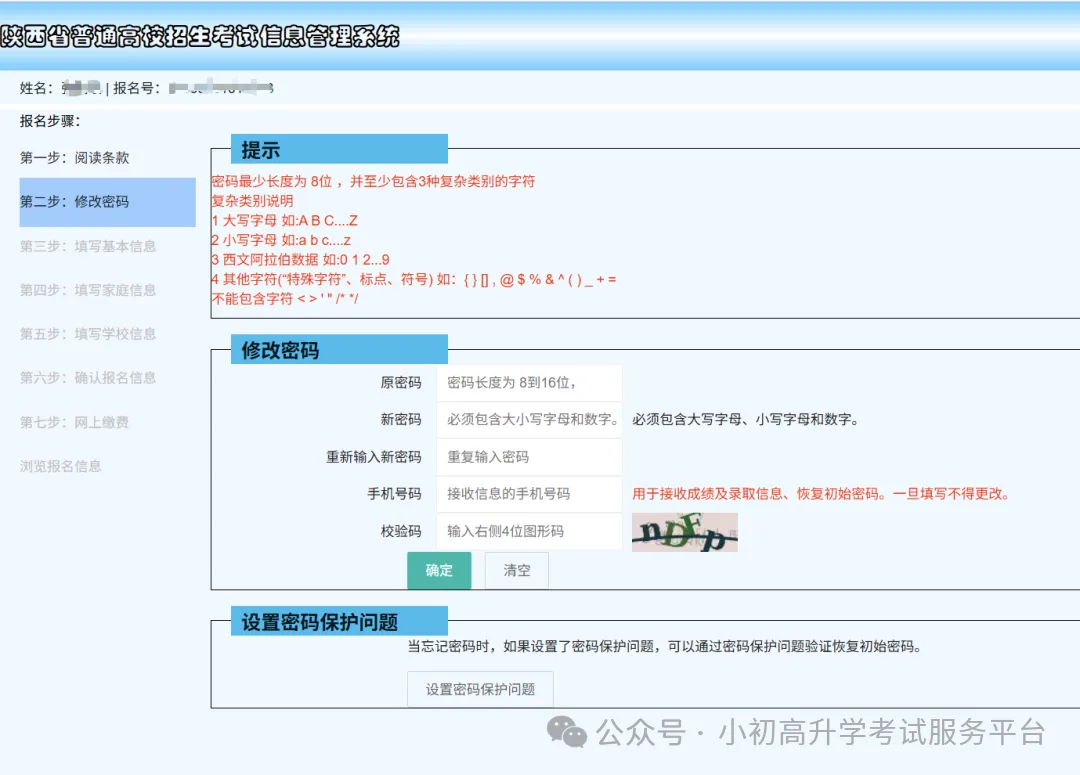Click the 校验码 field label
Screen dimensions: 1080x775
point(401,531)
